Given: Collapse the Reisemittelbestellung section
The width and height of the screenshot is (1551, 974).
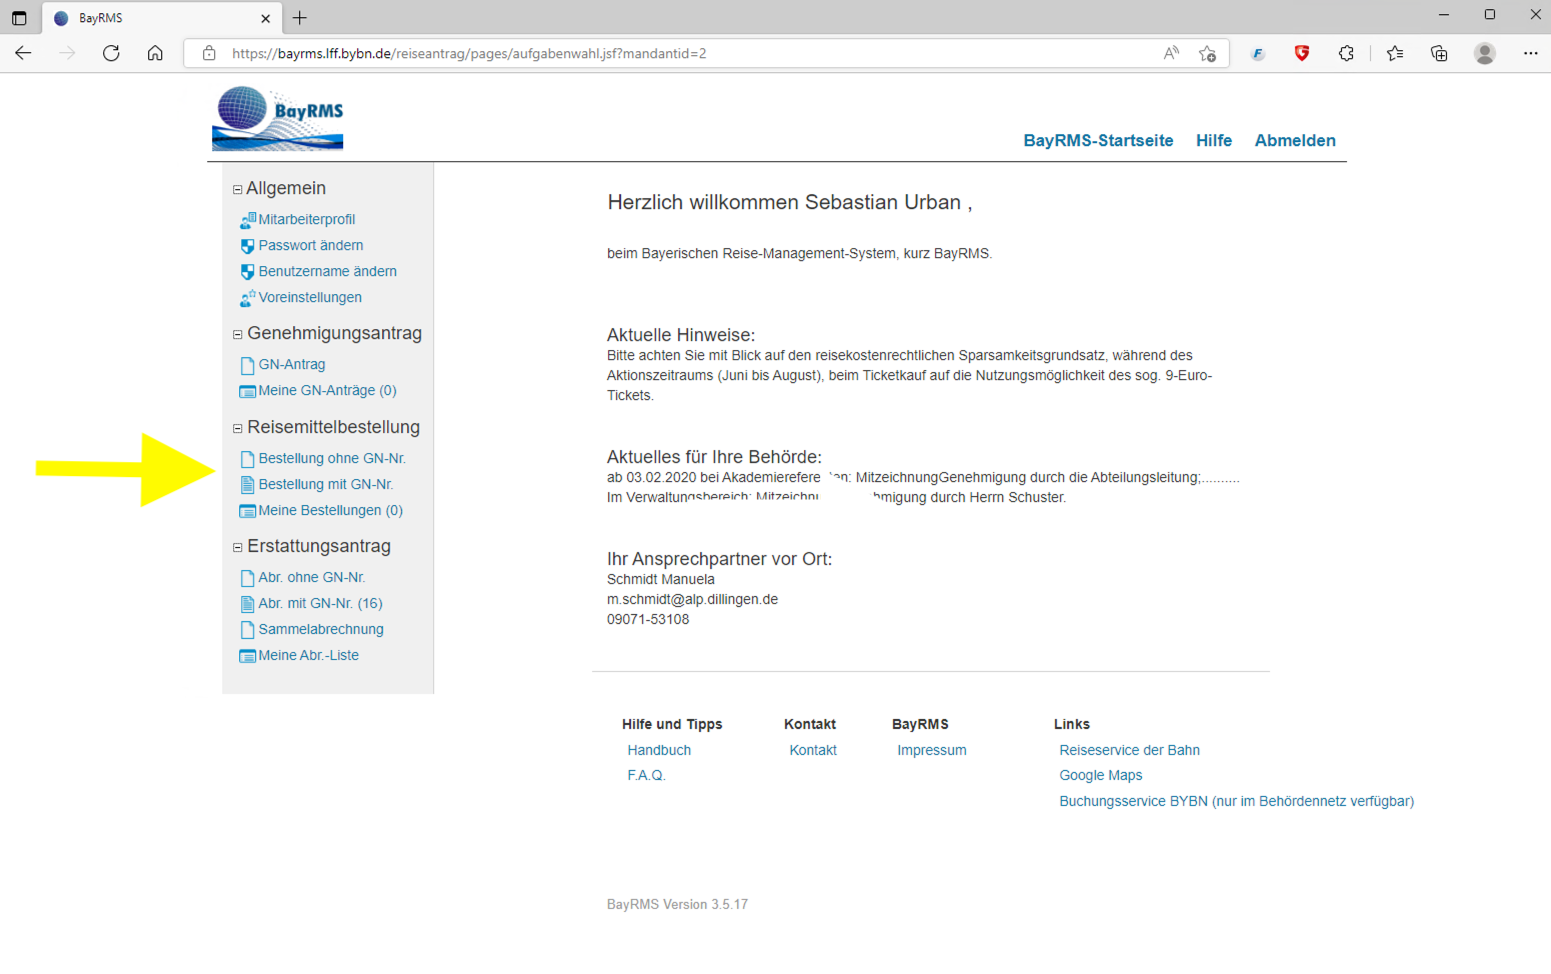Looking at the screenshot, I should coord(238,428).
